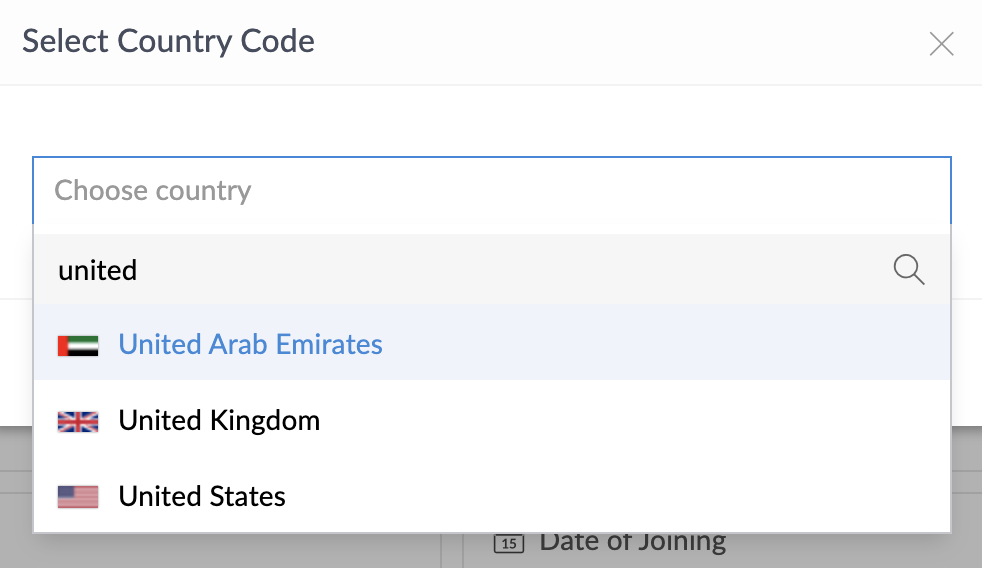Viewport: 982px width, 568px height.
Task: Click the calendar icon beside Date of Joining
Action: coord(509,543)
